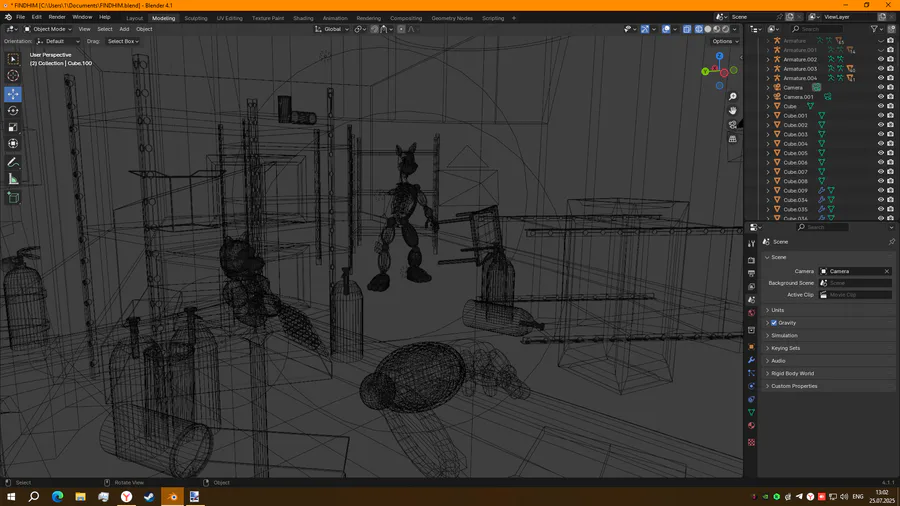This screenshot has height=506, width=900.
Task: Open the Object Mode dropdown
Action: [48, 29]
